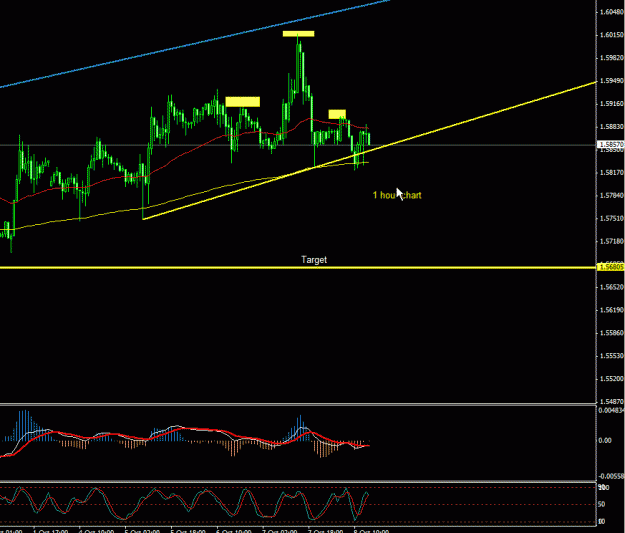Click the 1.59160 price axis label
The image size is (625, 533).
611,104
